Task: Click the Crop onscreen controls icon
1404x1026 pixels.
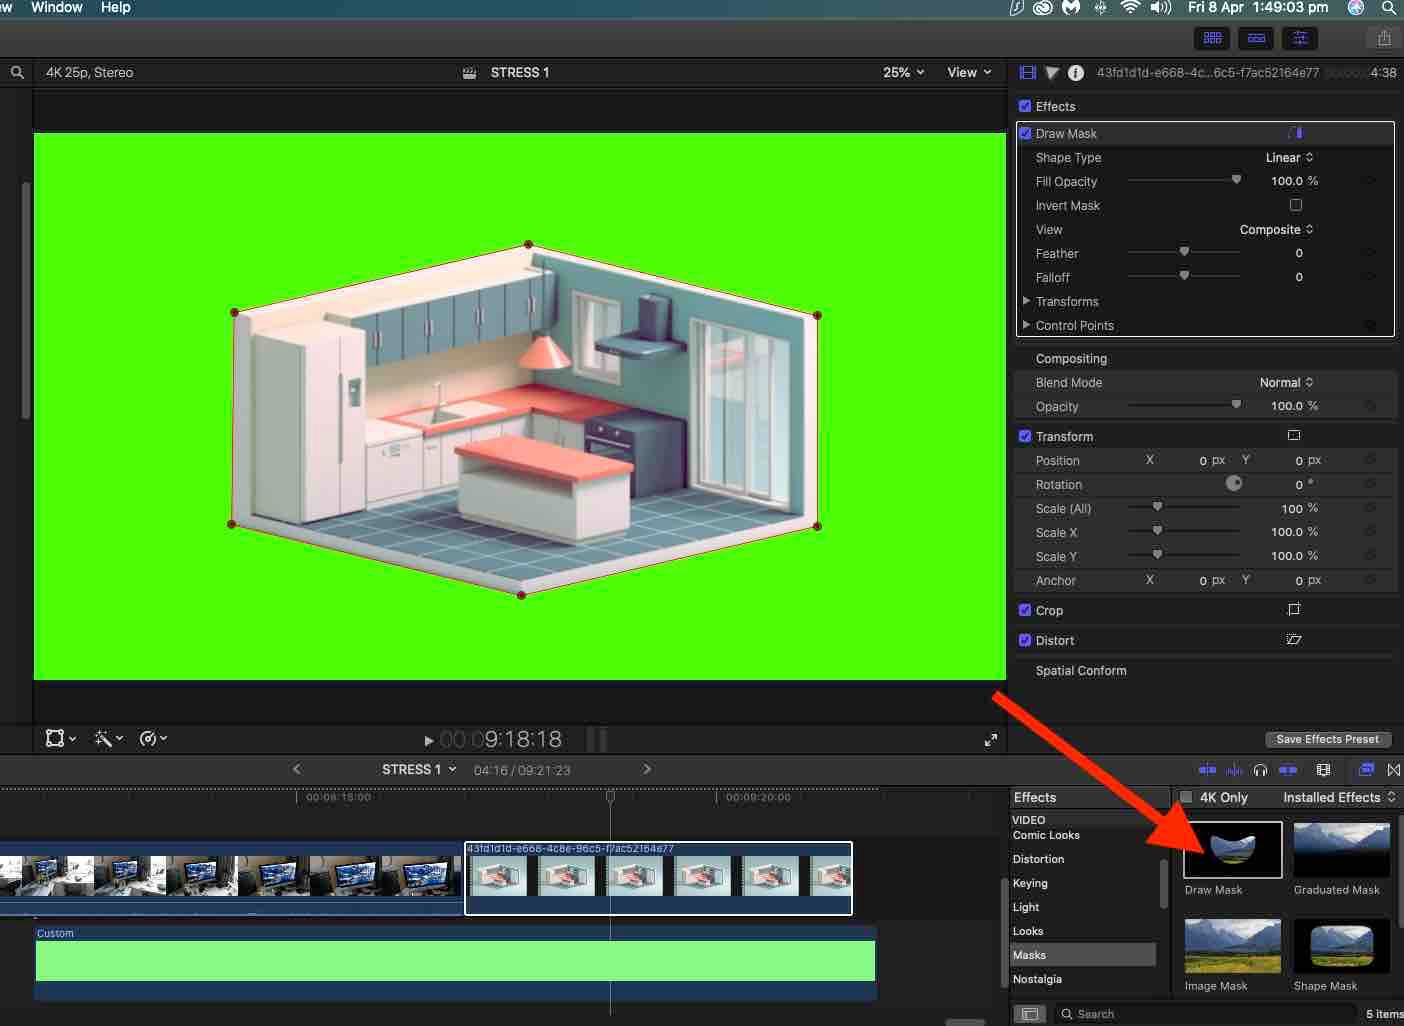Action: [1293, 610]
